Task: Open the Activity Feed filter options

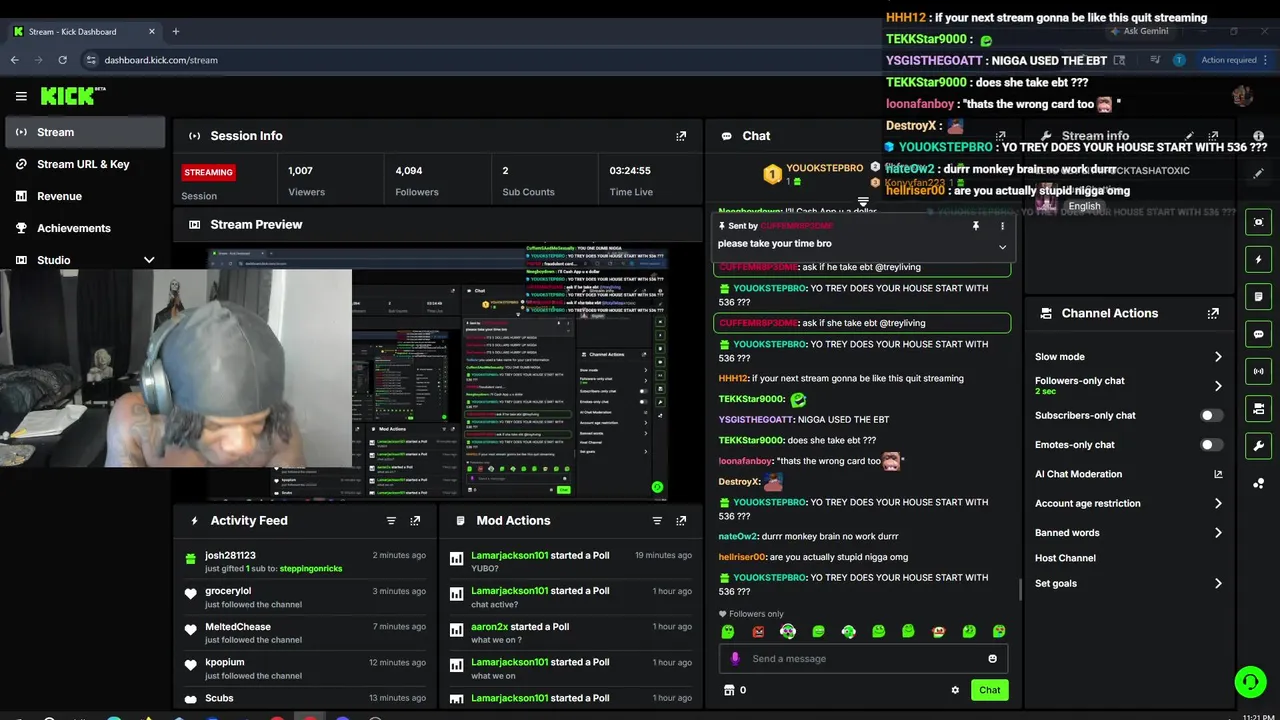Action: point(391,521)
